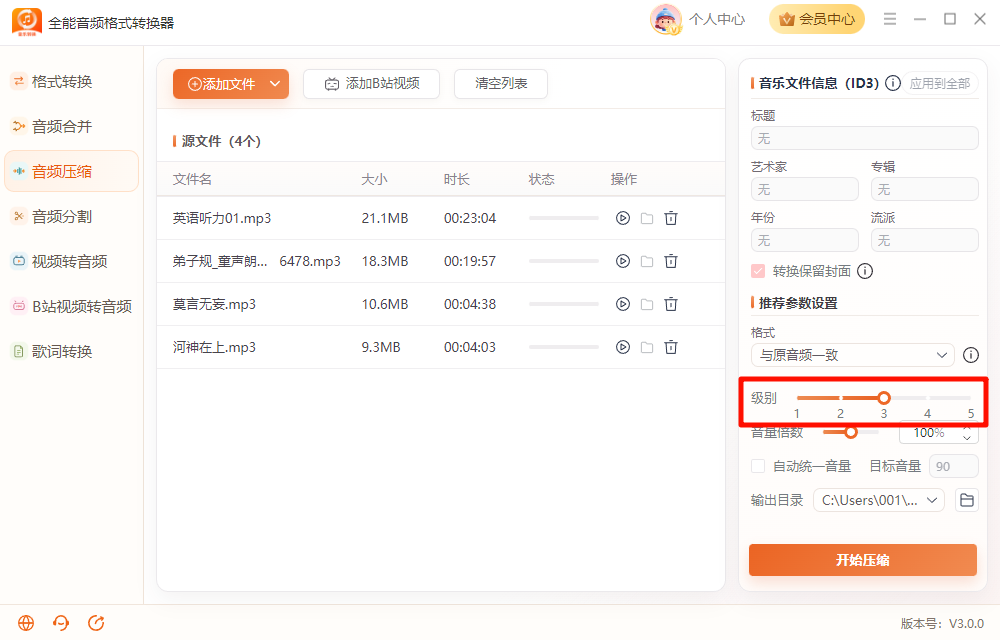
Task: Clear the list with 清空列表
Action: point(501,84)
